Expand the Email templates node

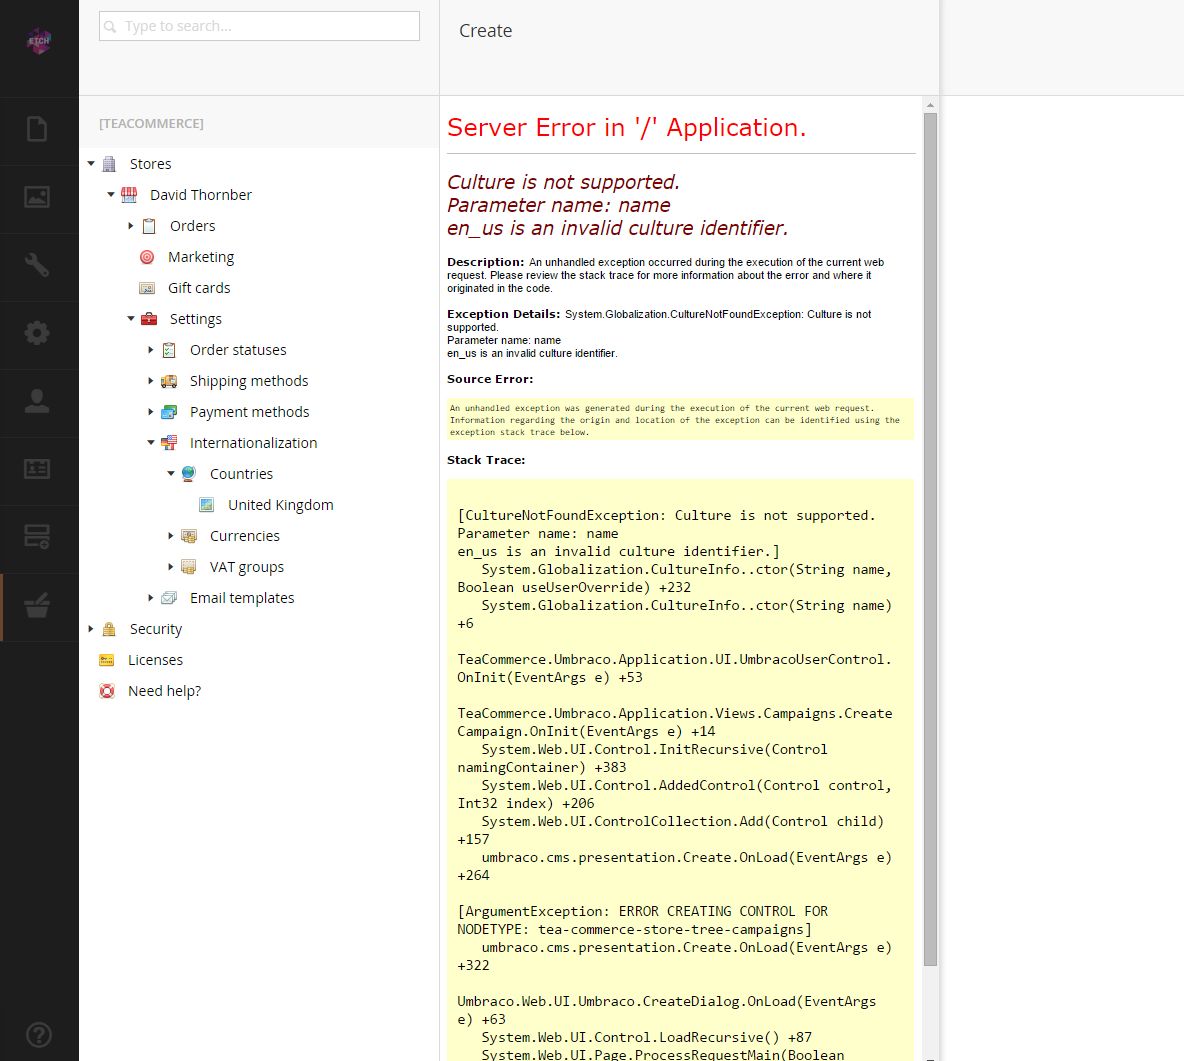coord(150,597)
